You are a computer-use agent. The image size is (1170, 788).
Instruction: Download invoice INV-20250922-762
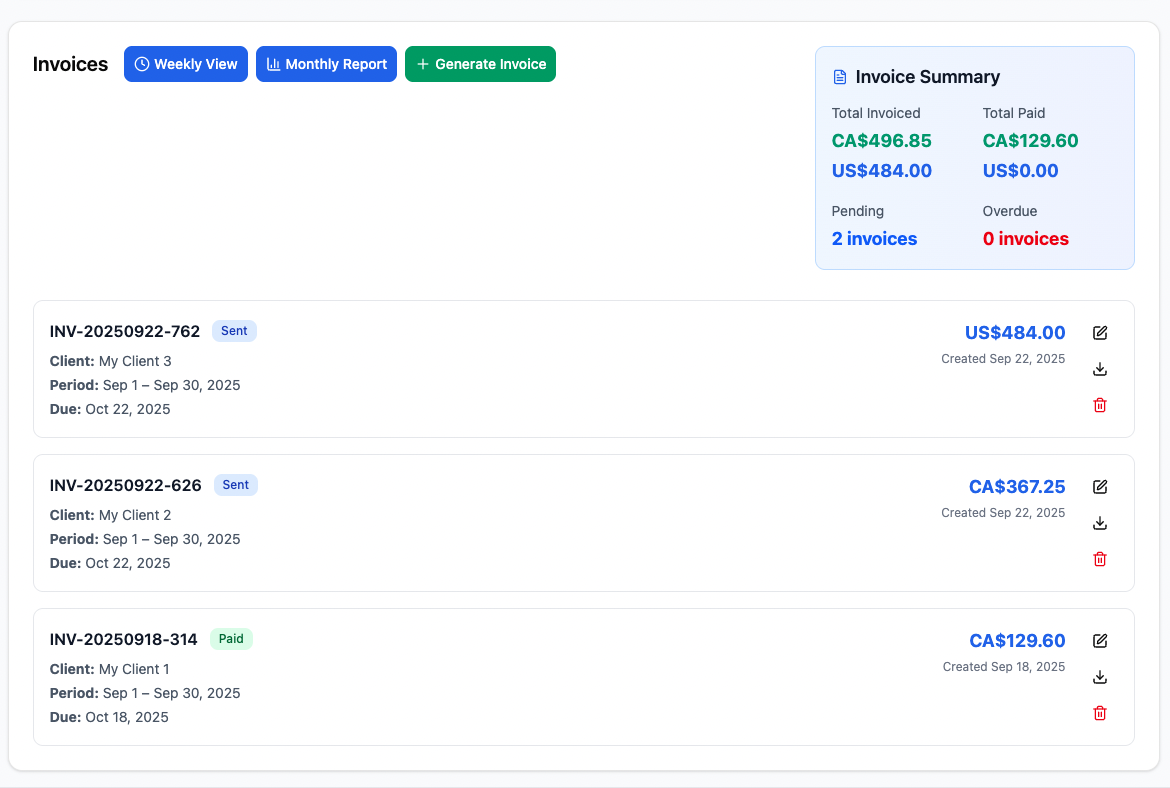(1100, 369)
